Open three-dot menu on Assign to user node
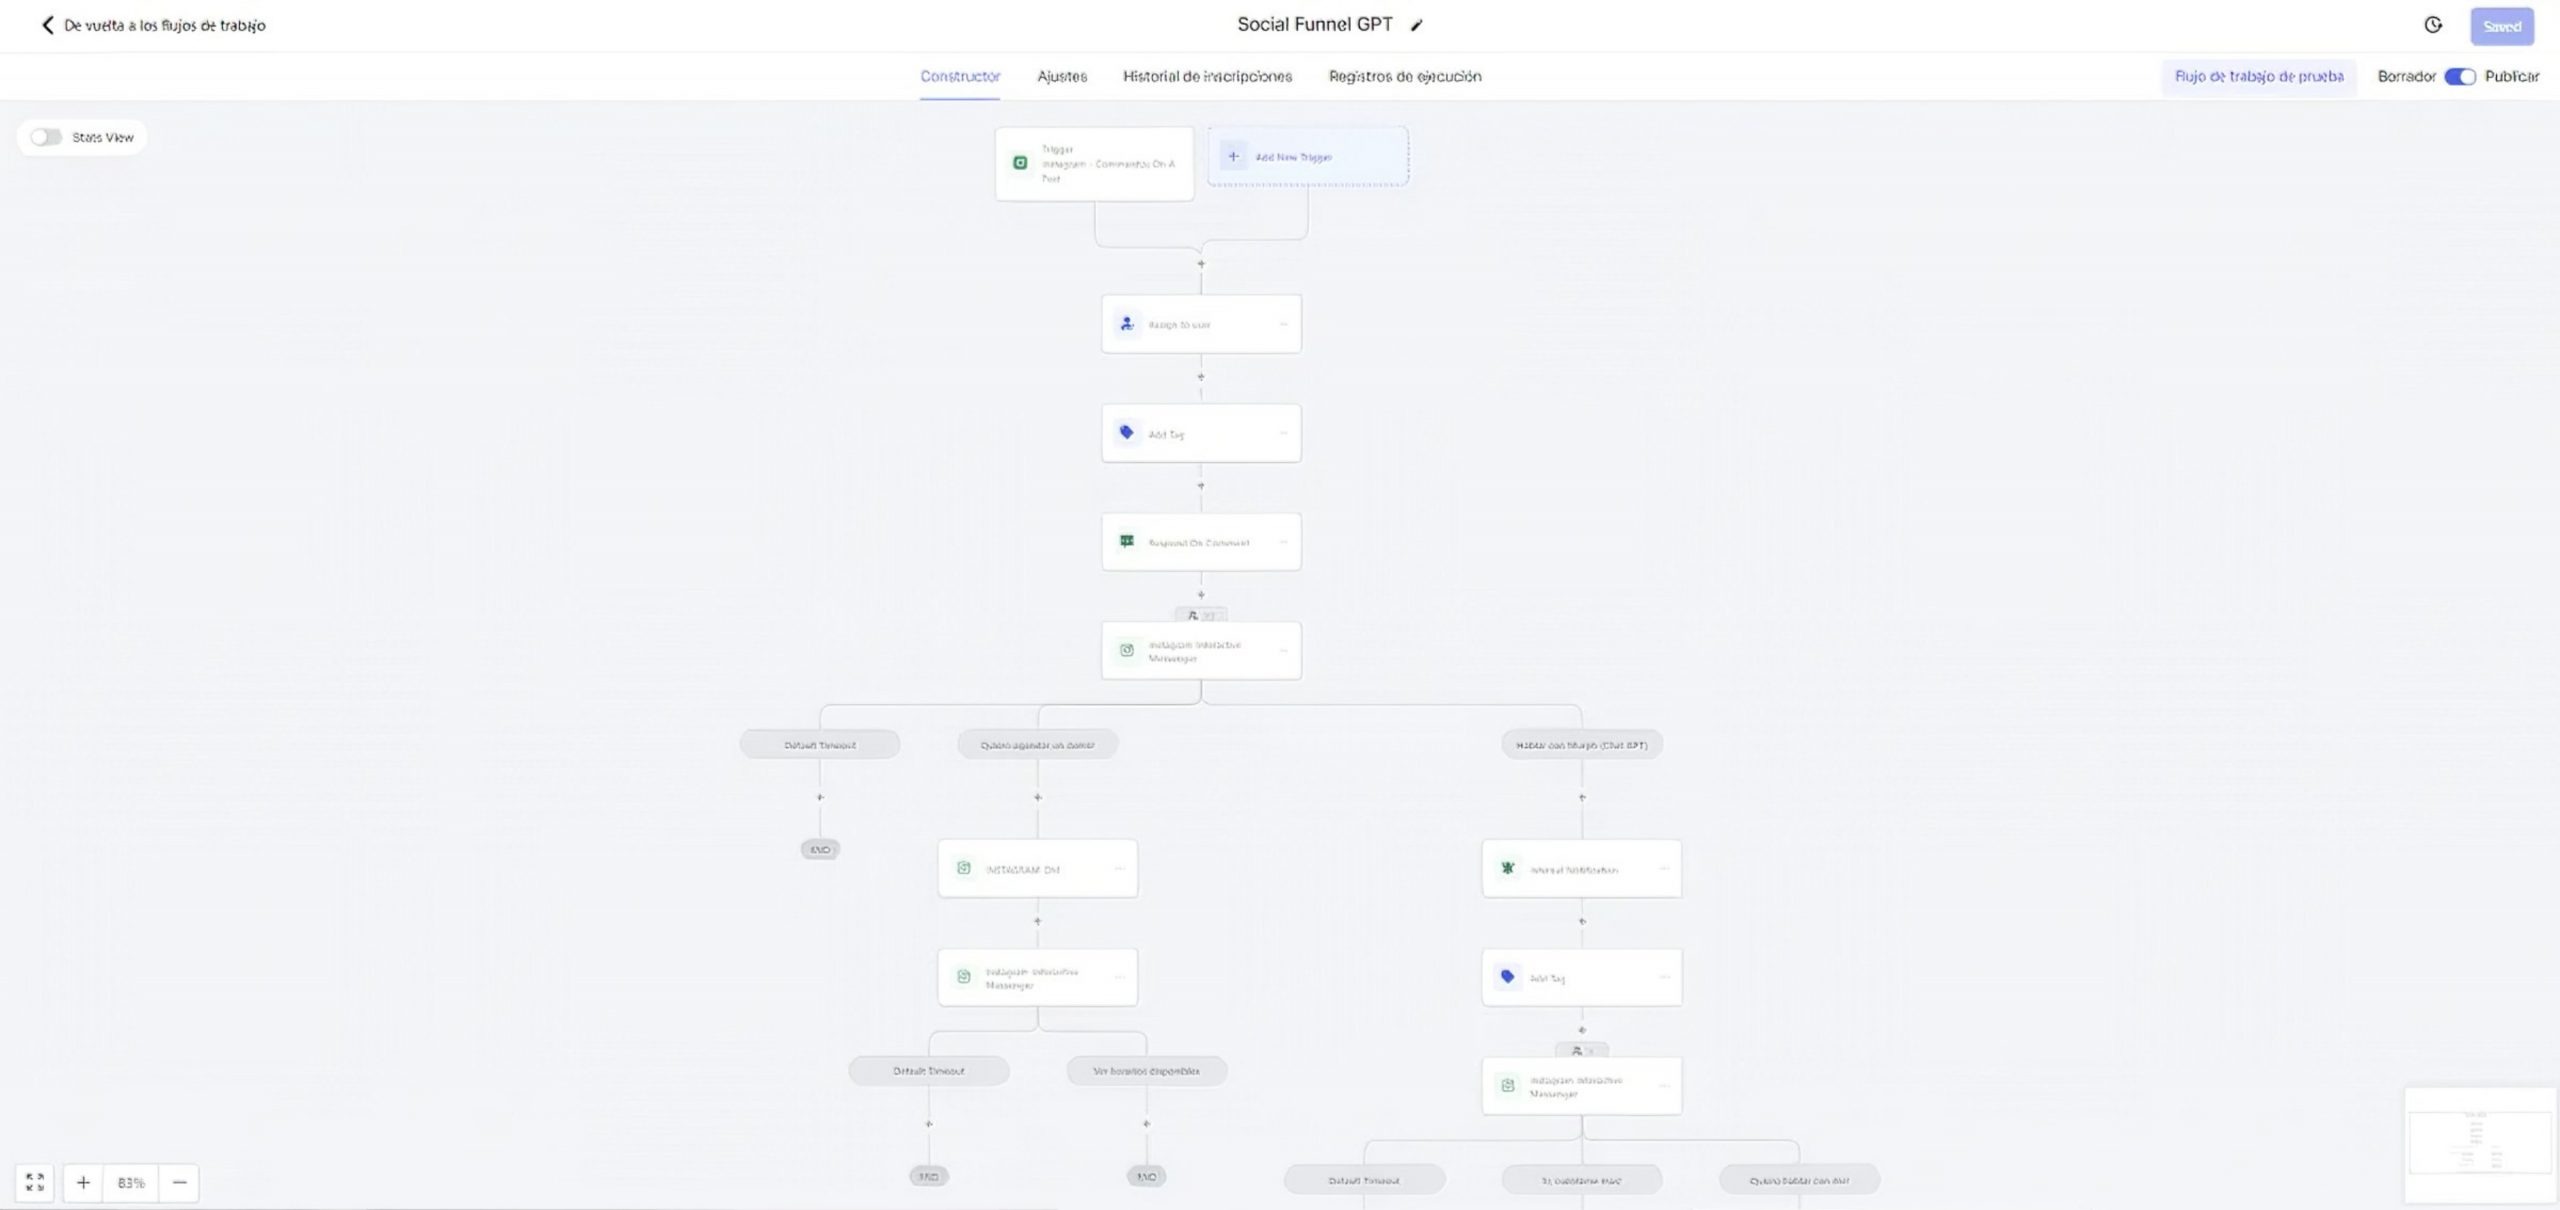The image size is (2560, 1210). 1283,324
